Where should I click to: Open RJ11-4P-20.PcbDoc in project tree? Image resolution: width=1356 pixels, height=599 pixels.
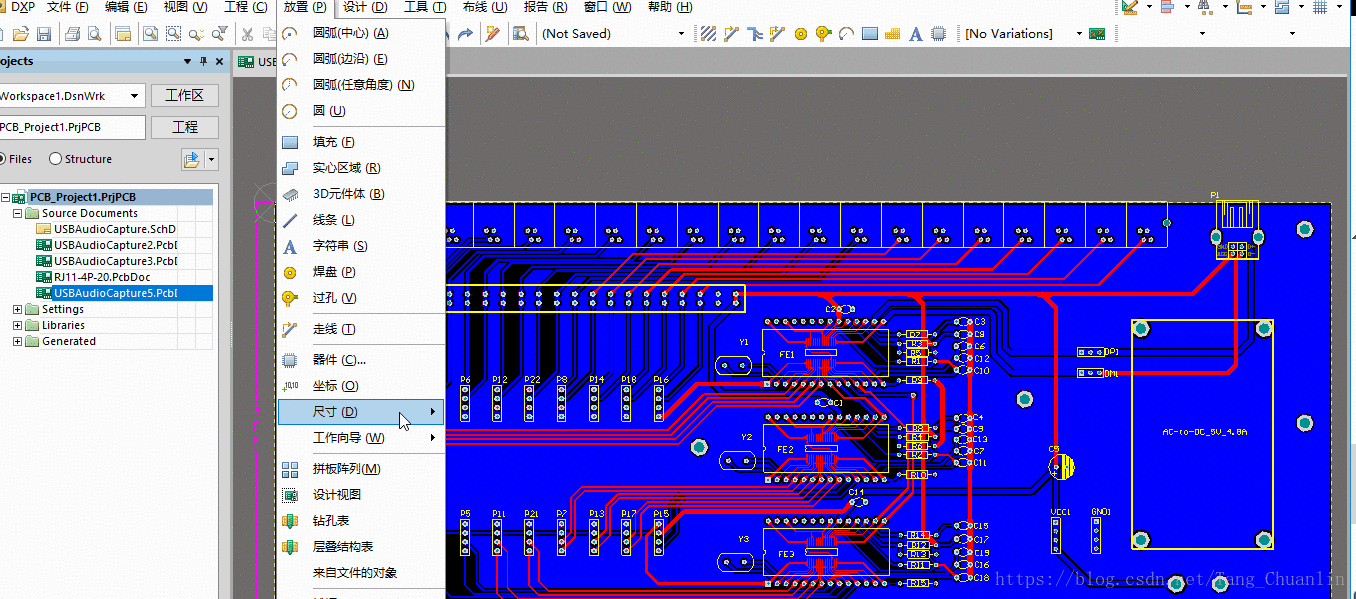point(102,277)
